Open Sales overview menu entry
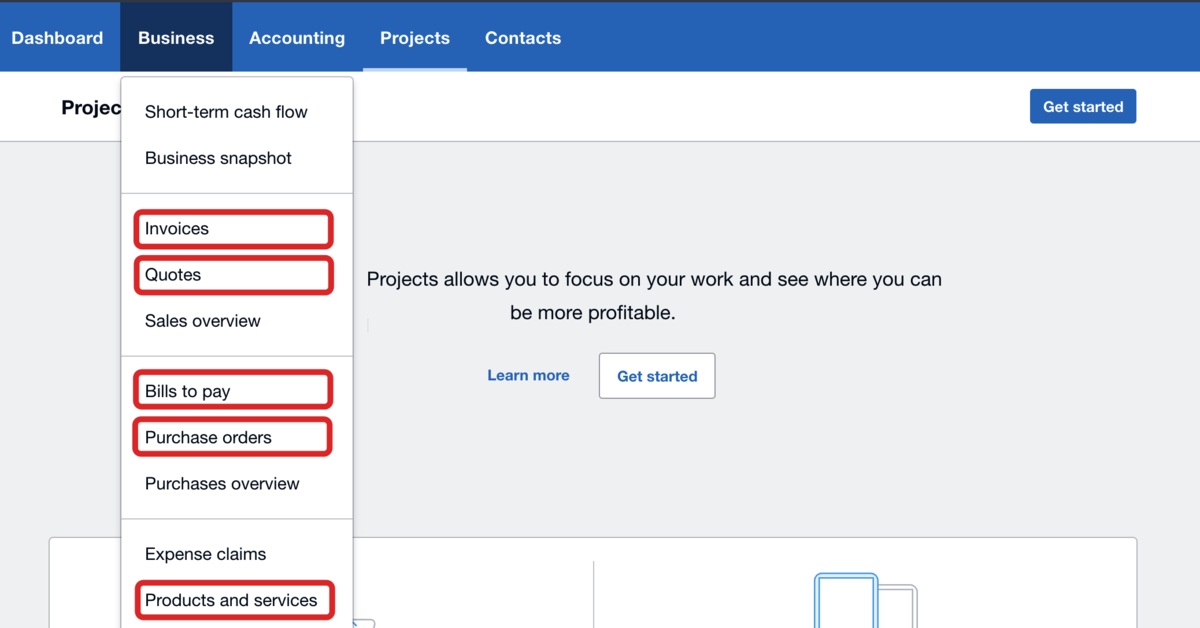Screen dimensions: 1200x628 coord(237,321)
